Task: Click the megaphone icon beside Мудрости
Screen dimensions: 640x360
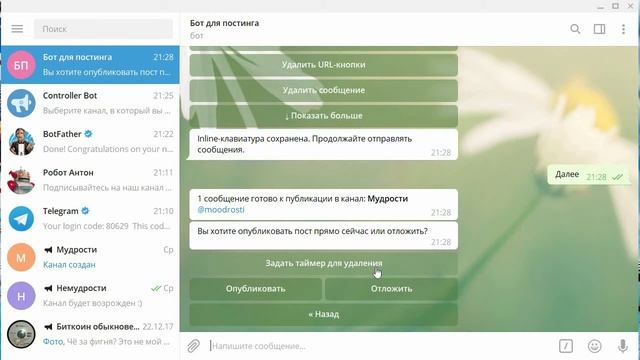Action: (x=48, y=249)
